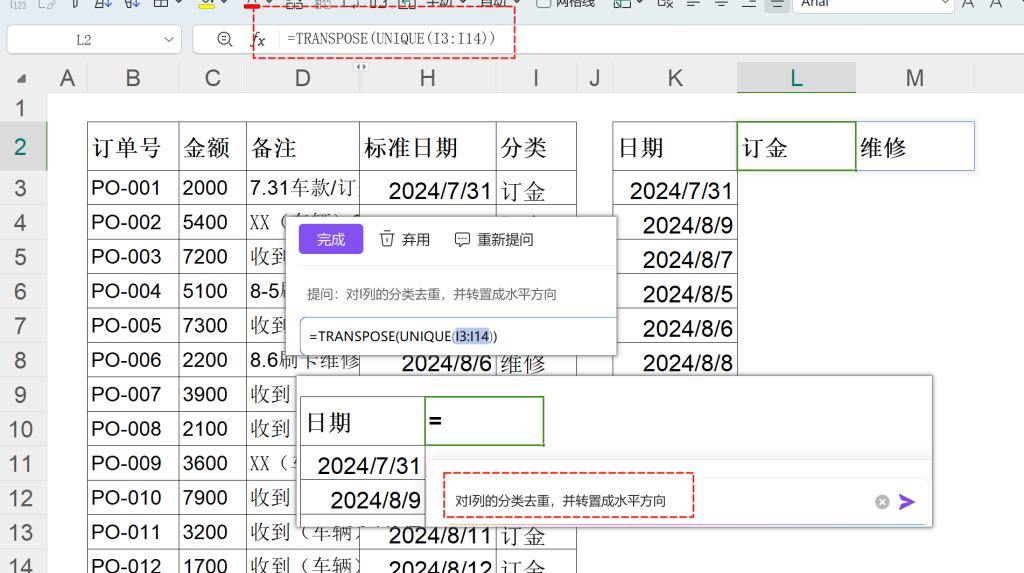Click 2024/8/8 in column K
Screen dimensions: 1024x573
tap(675, 362)
